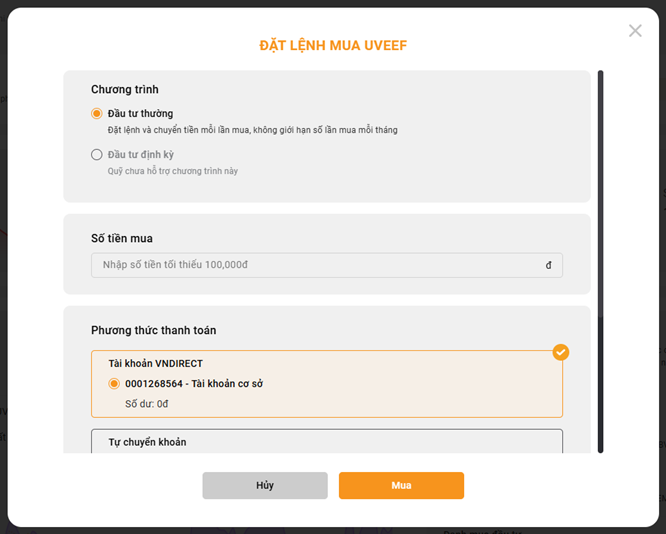Click the Số tiền mua amount input
The image size is (666, 534).
(327, 265)
